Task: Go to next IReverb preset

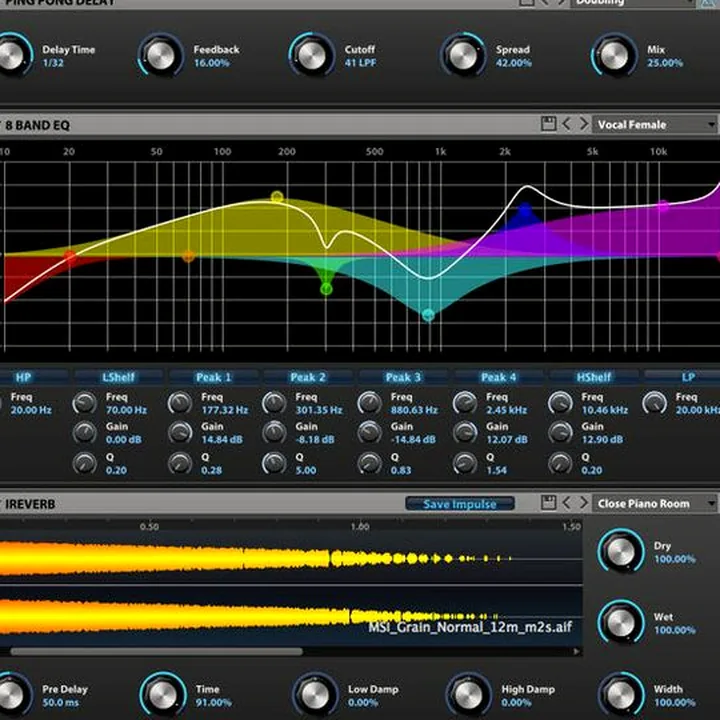Action: pos(584,503)
